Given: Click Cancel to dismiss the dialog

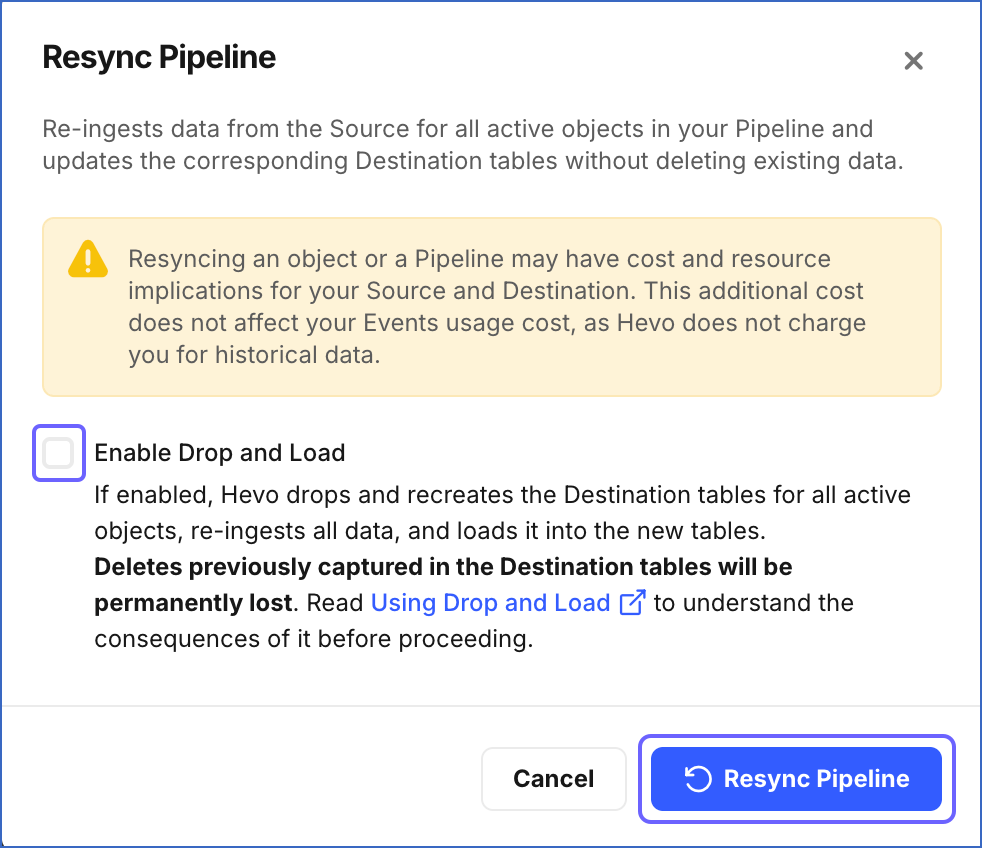Looking at the screenshot, I should click(x=553, y=779).
